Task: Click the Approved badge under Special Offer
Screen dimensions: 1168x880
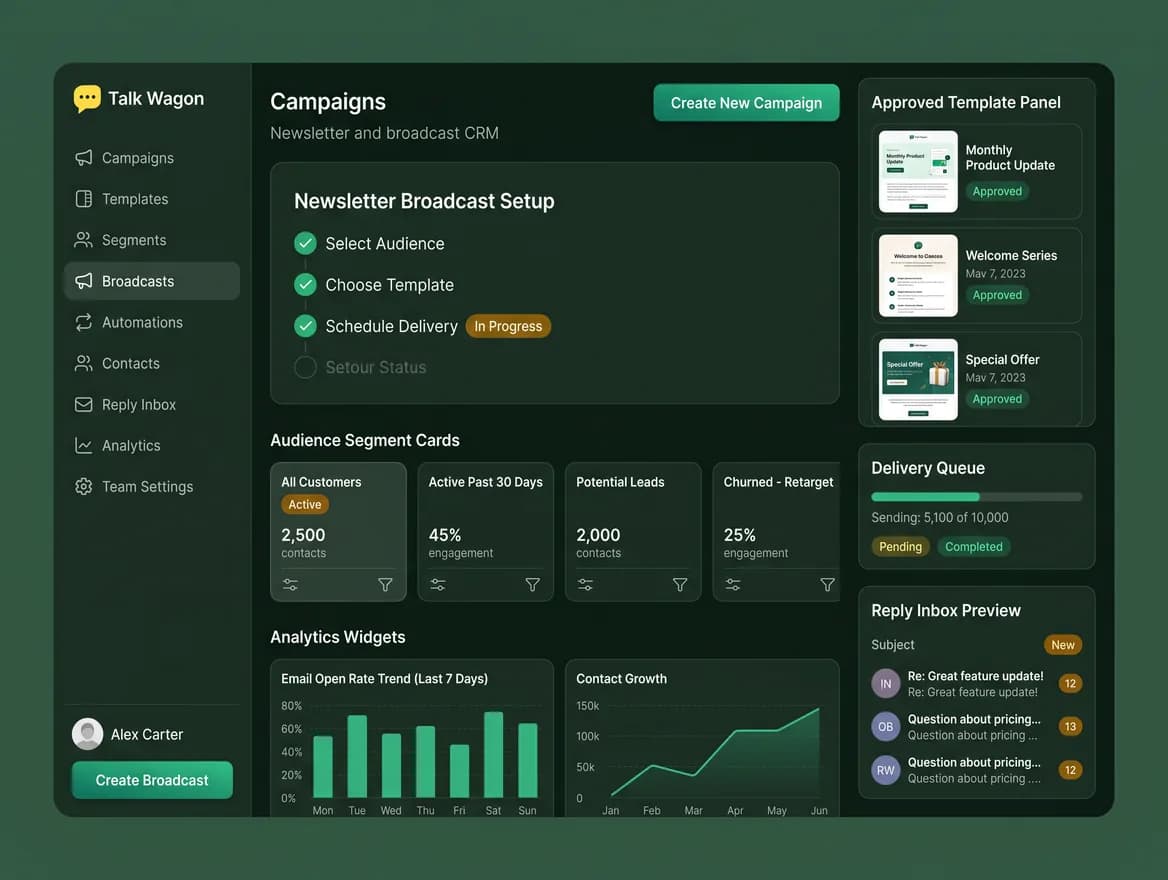Action: tap(997, 399)
